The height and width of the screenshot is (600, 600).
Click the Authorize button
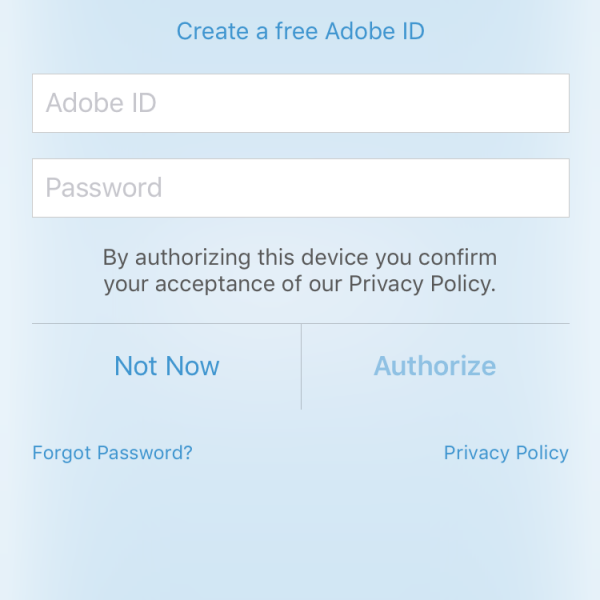(435, 366)
